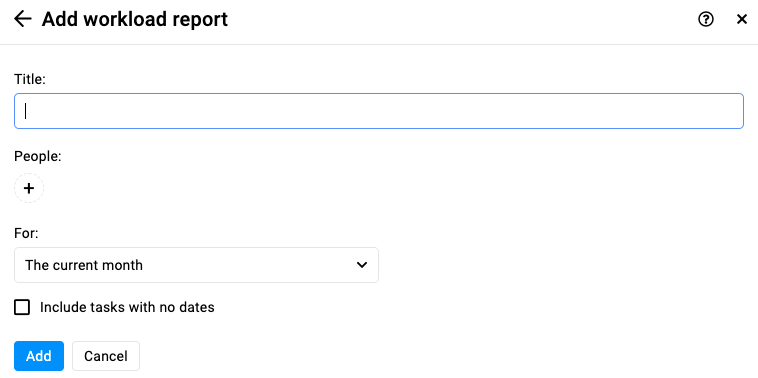Click the blue Add button
Viewport: 758px width, 378px height.
pos(39,356)
